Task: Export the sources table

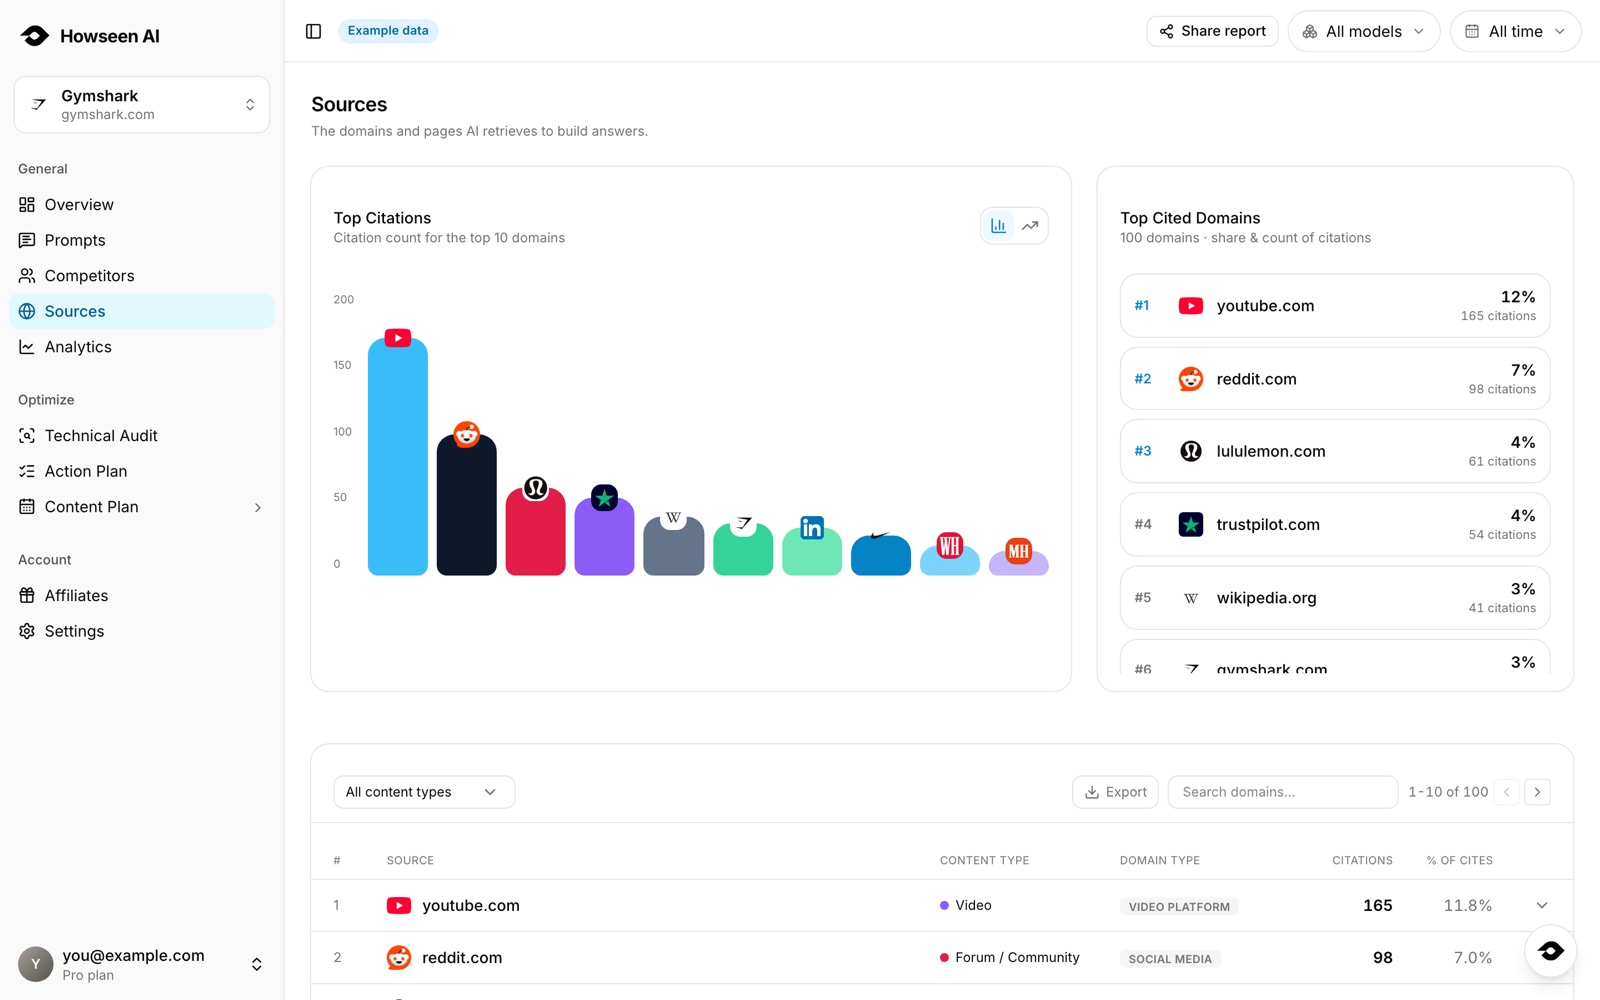Action: coord(1116,792)
